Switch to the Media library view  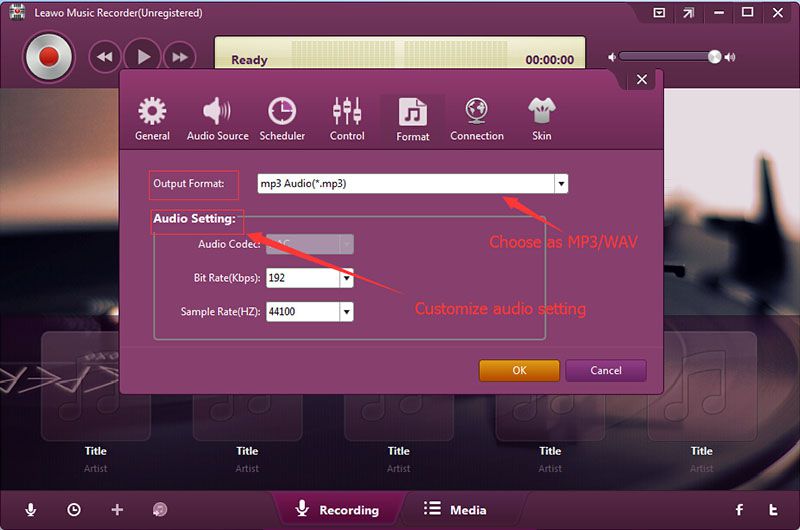click(455, 510)
